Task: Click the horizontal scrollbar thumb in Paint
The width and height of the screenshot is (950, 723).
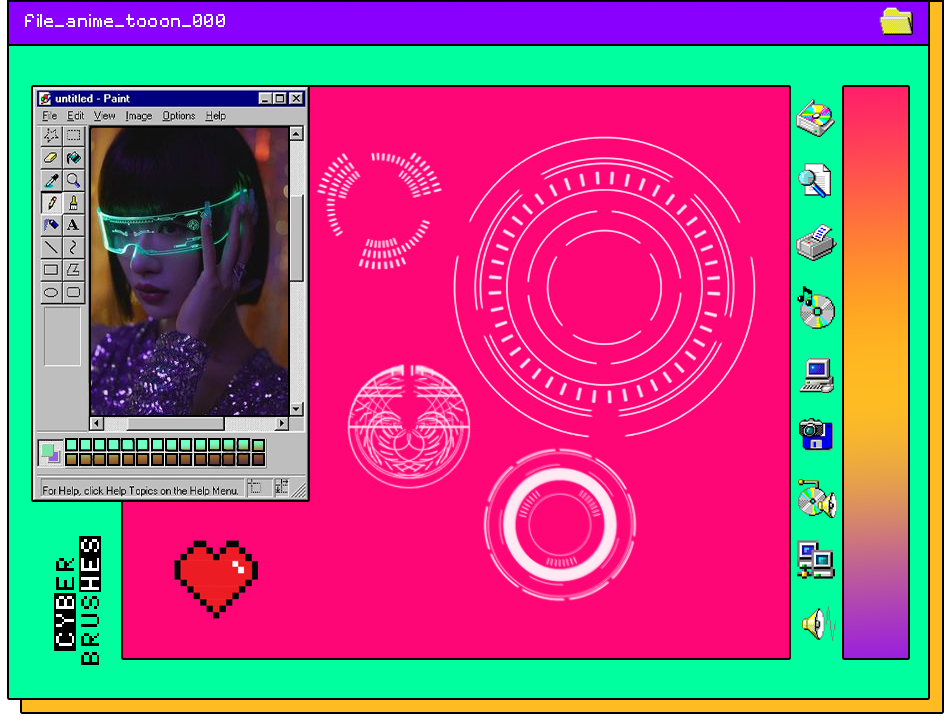Action: [176, 423]
